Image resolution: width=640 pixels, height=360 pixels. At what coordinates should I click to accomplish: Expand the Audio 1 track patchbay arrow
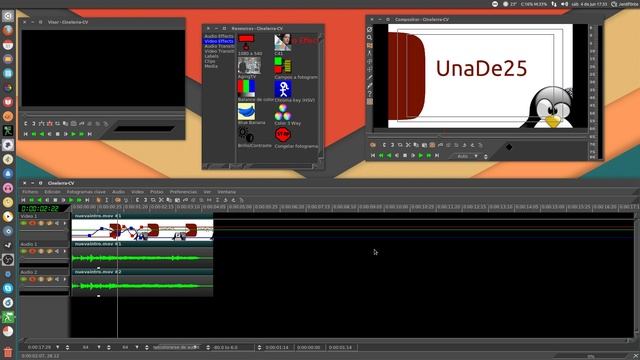tap(64, 251)
